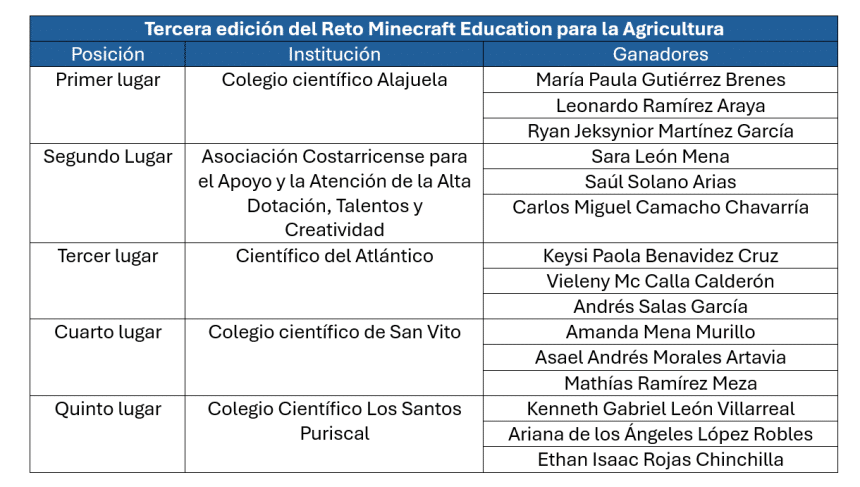Click the Primer lugar cell
860x487 pixels.
point(107,80)
